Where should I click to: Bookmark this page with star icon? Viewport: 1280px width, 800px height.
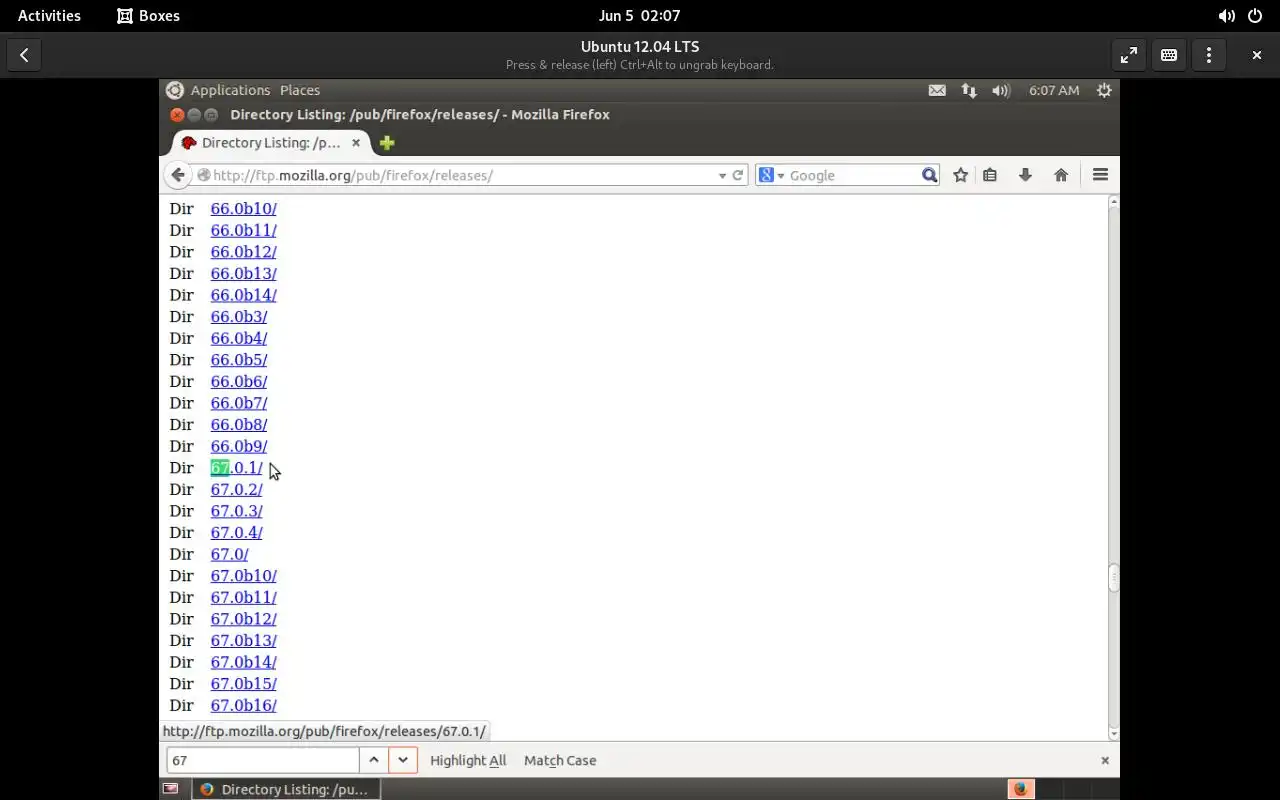pyautogui.click(x=961, y=175)
